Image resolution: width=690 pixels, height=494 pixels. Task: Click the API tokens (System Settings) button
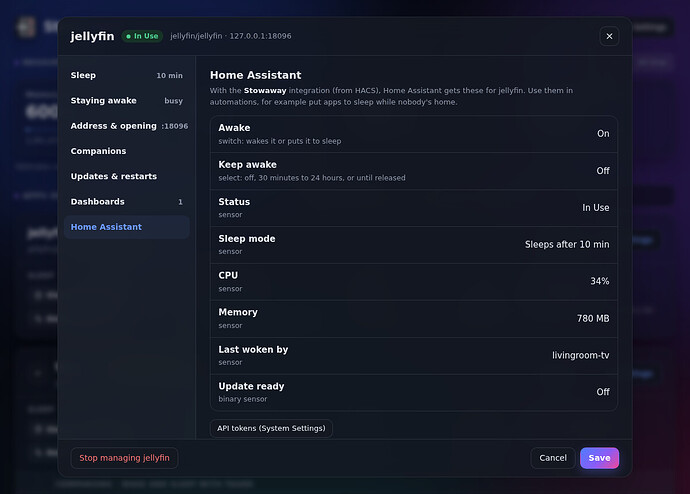(x=271, y=428)
